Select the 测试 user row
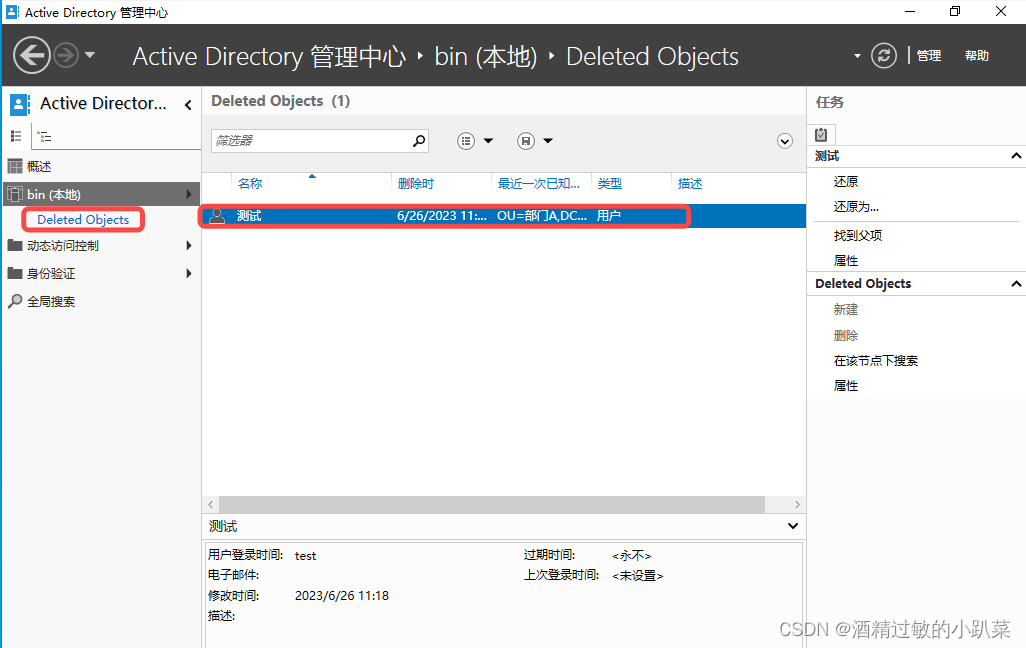The height and width of the screenshot is (648, 1026). pyautogui.click(x=503, y=215)
